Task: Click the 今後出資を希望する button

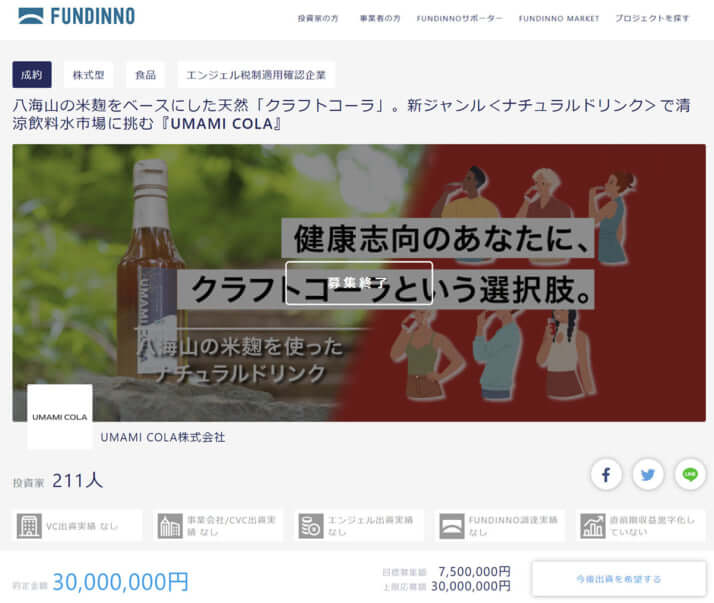Action: (618, 579)
